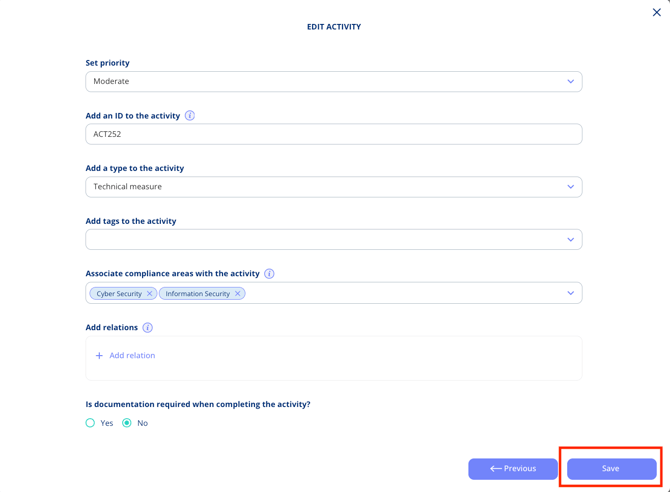
Task: Remove the Information Security tag
Action: click(x=238, y=294)
